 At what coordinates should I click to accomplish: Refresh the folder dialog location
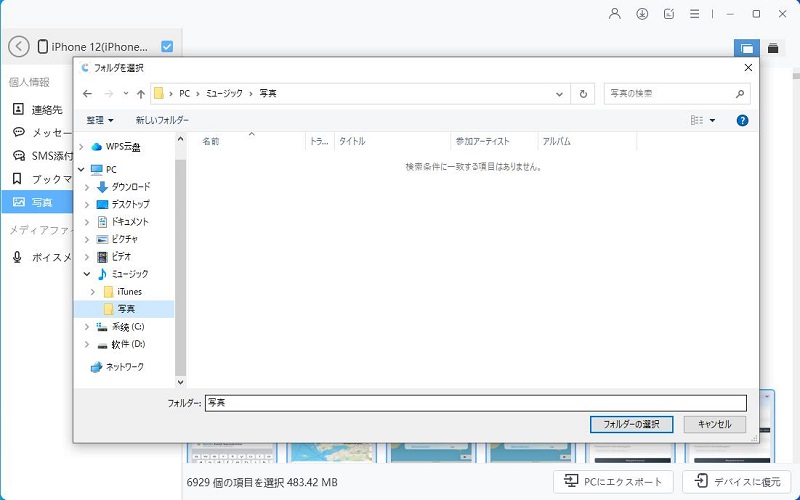click(x=584, y=94)
